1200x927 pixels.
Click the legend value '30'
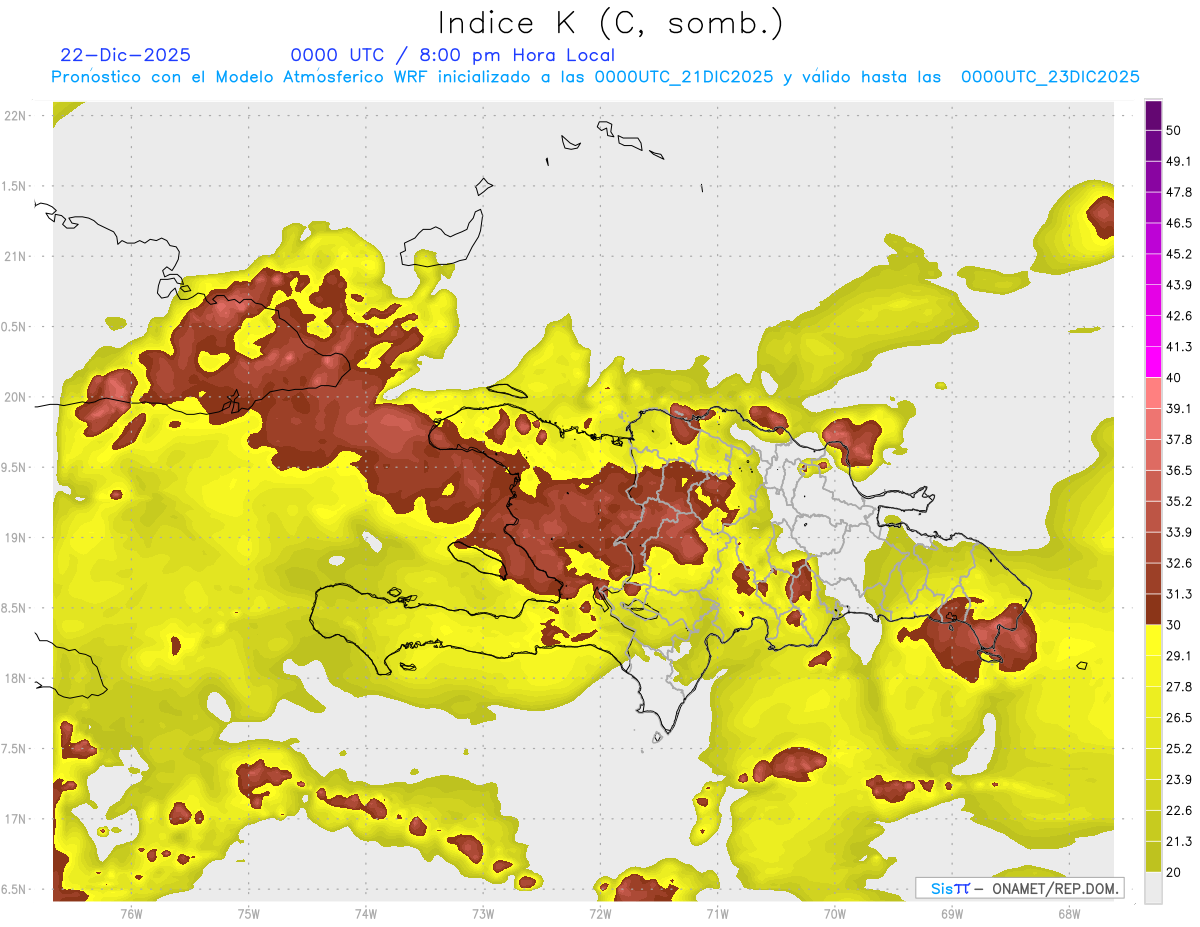[1174, 625]
